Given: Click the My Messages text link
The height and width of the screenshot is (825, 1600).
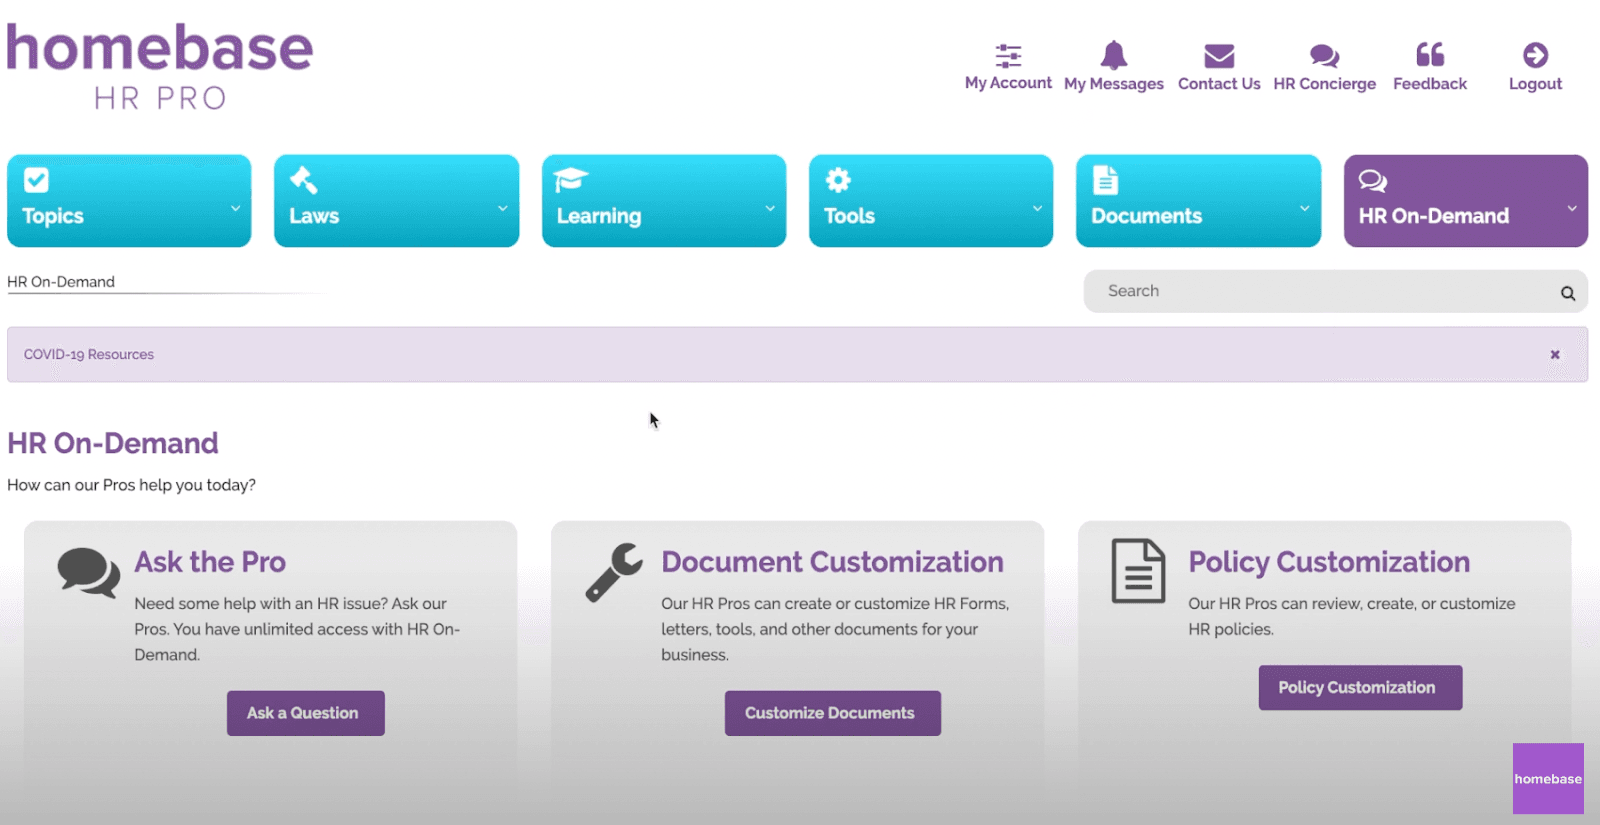Looking at the screenshot, I should pos(1114,84).
